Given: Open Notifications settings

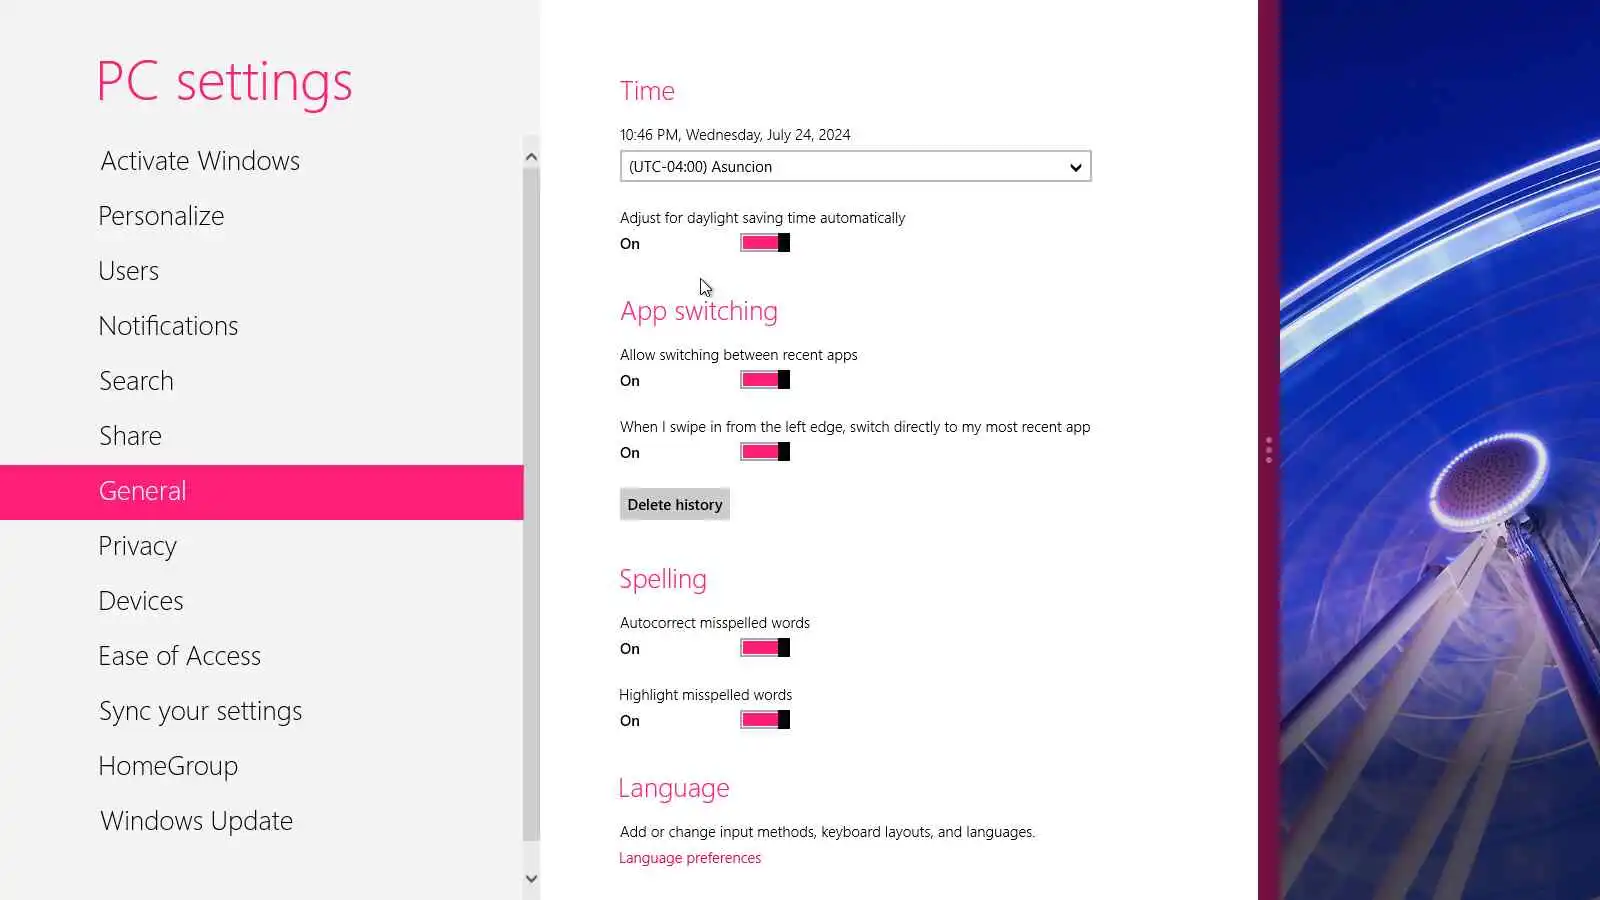Looking at the screenshot, I should point(261,326).
